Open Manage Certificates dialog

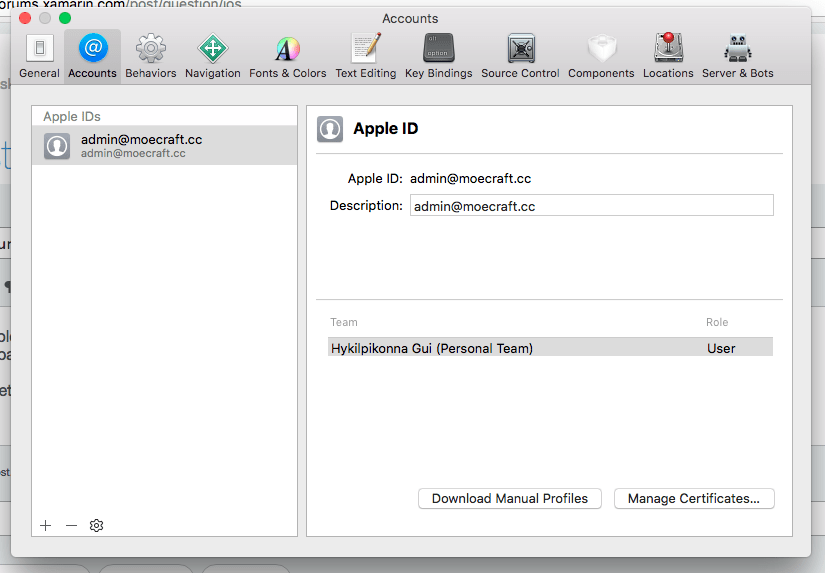[694, 498]
